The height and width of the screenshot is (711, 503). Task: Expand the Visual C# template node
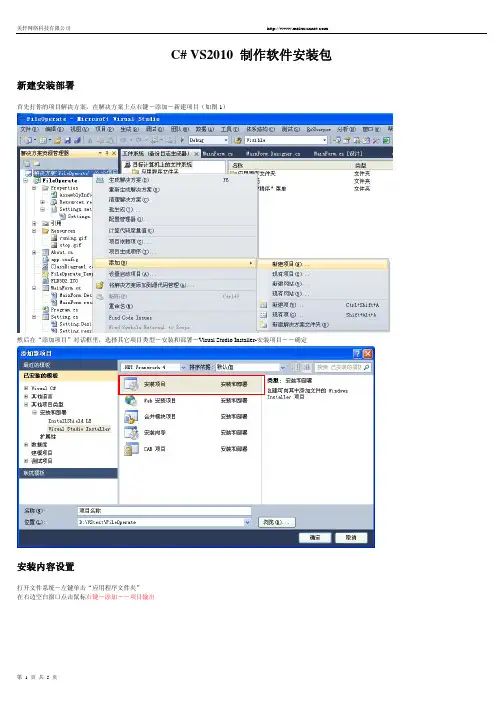pos(26,388)
